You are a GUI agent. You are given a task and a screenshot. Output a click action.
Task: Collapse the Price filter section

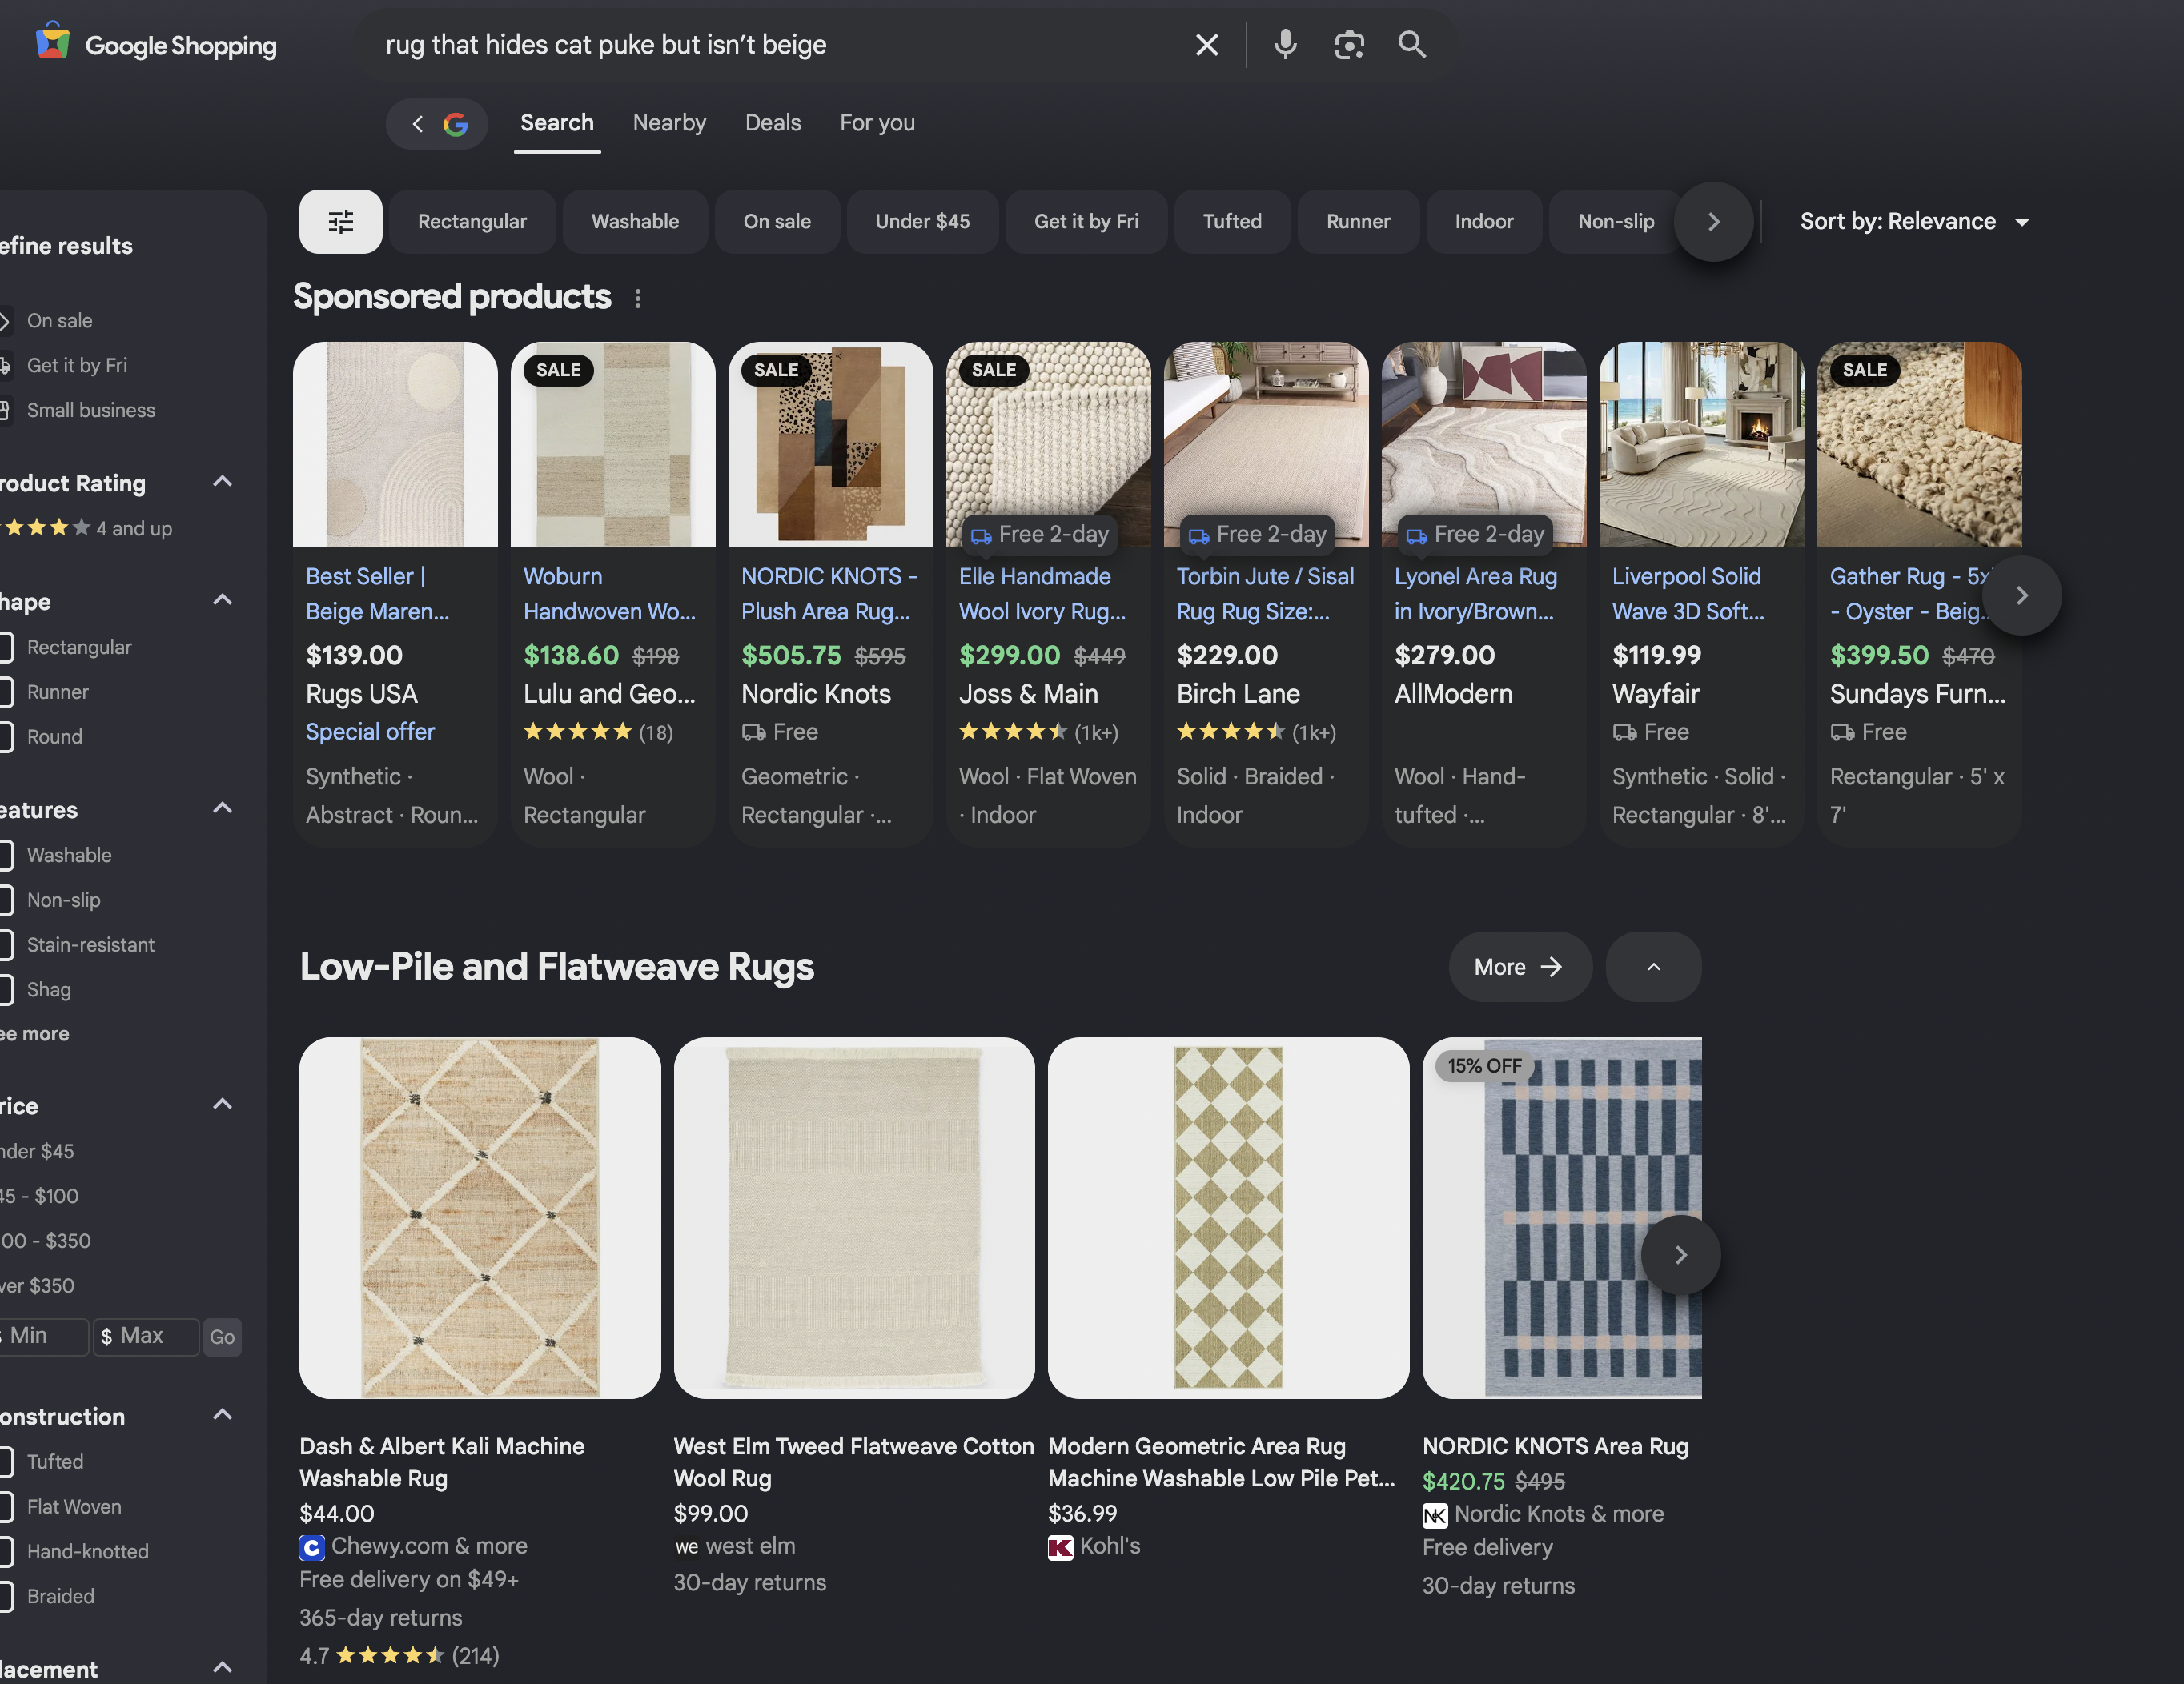(x=223, y=1104)
